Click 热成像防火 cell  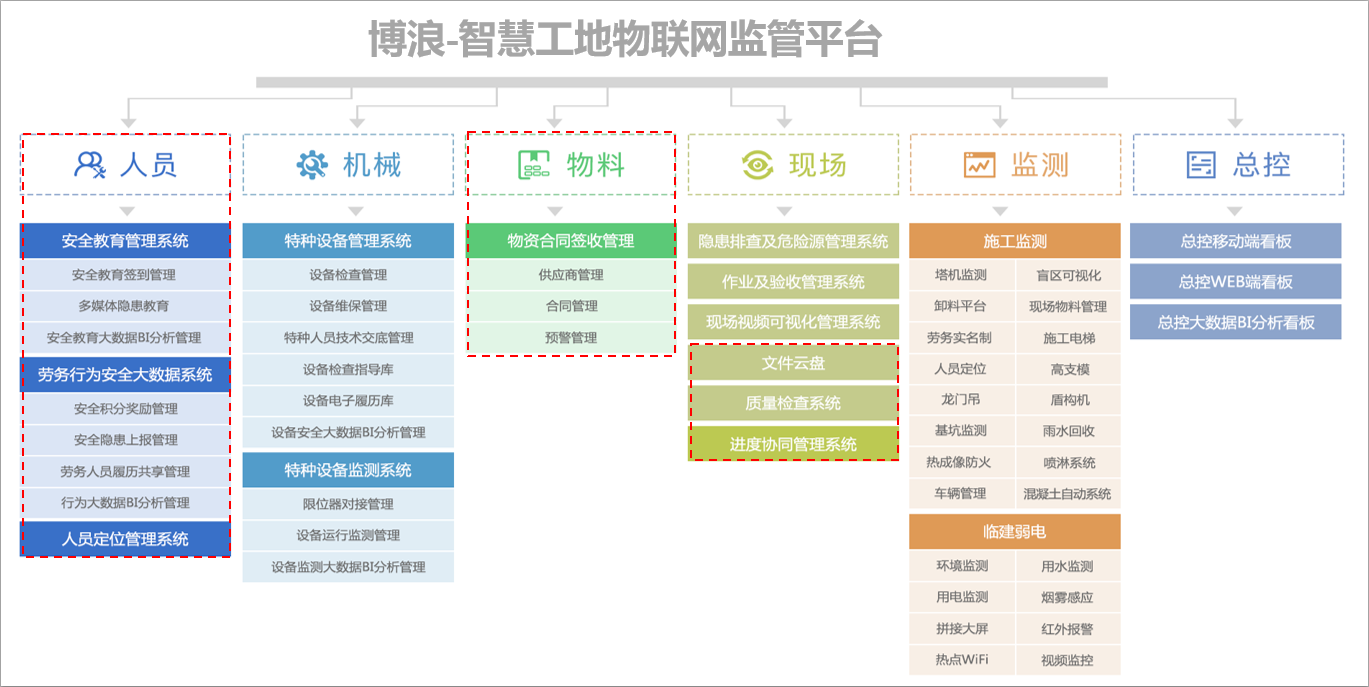[961, 462]
